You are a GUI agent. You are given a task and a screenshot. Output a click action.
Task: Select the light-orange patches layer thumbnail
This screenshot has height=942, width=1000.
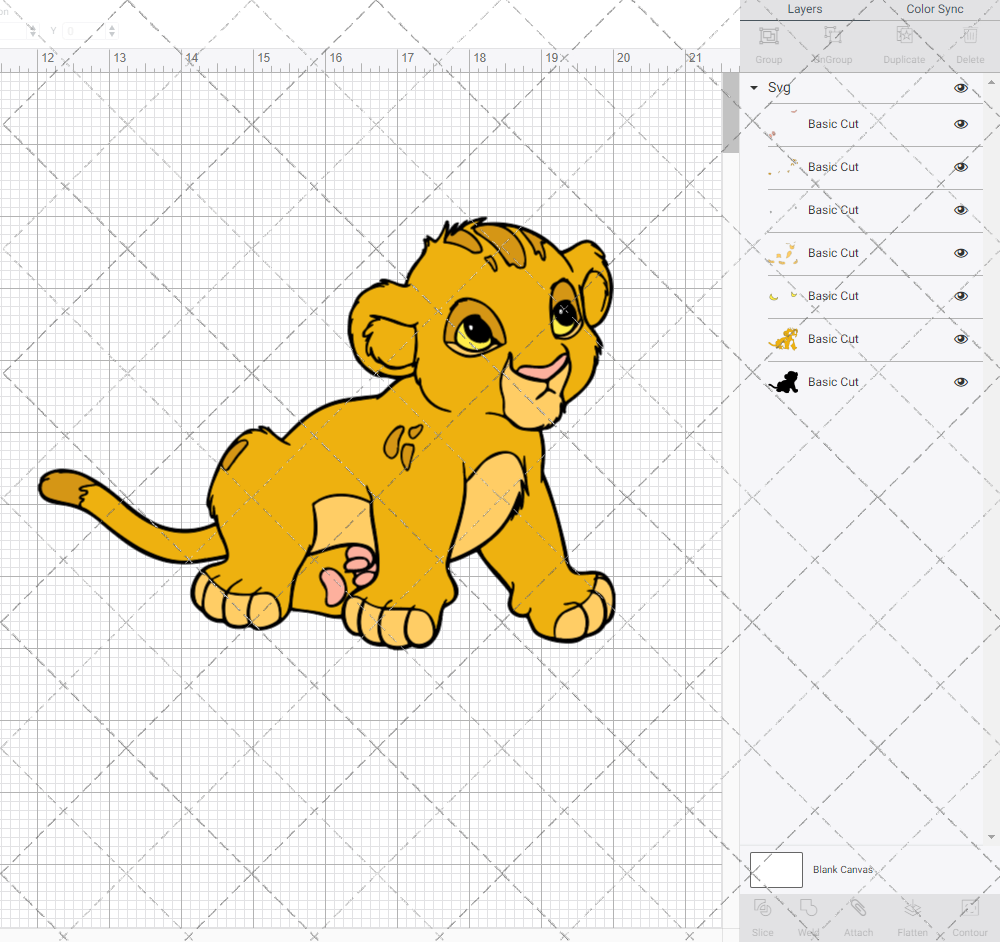[x=784, y=253]
